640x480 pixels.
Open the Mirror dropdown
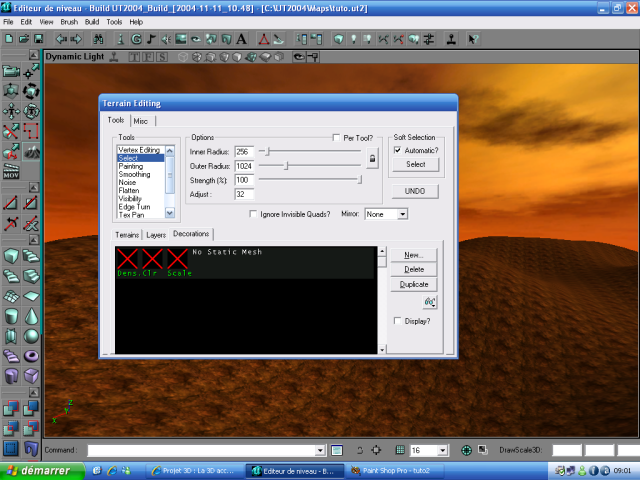403,214
